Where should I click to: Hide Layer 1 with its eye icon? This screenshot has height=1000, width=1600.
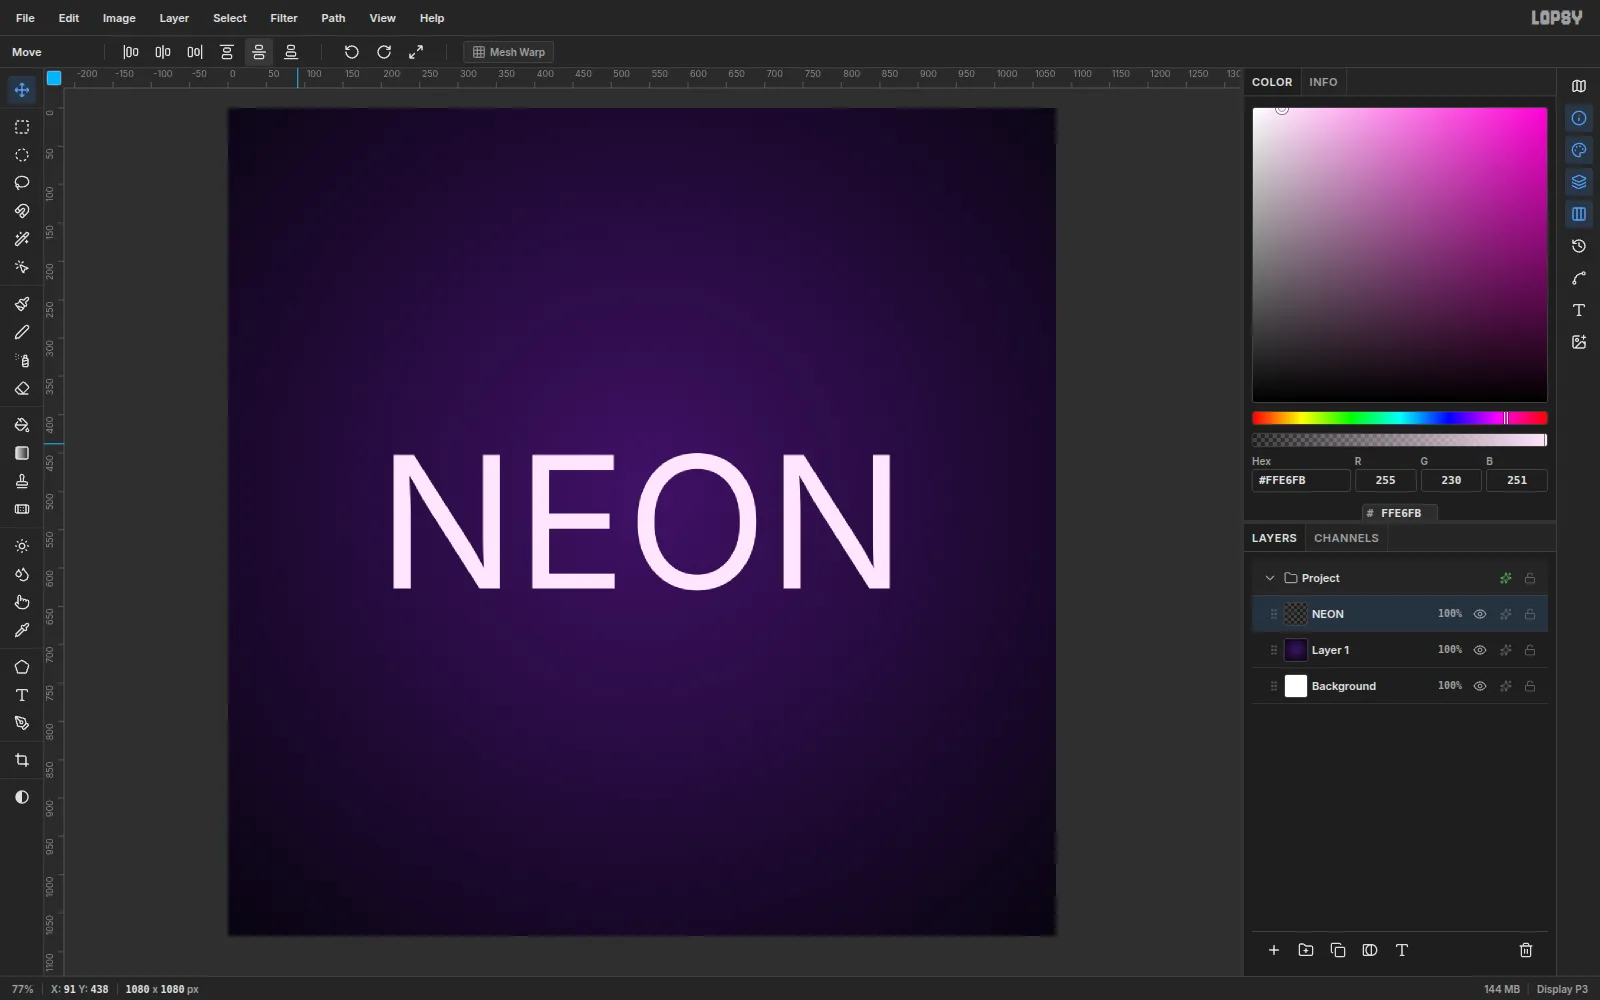tap(1480, 650)
